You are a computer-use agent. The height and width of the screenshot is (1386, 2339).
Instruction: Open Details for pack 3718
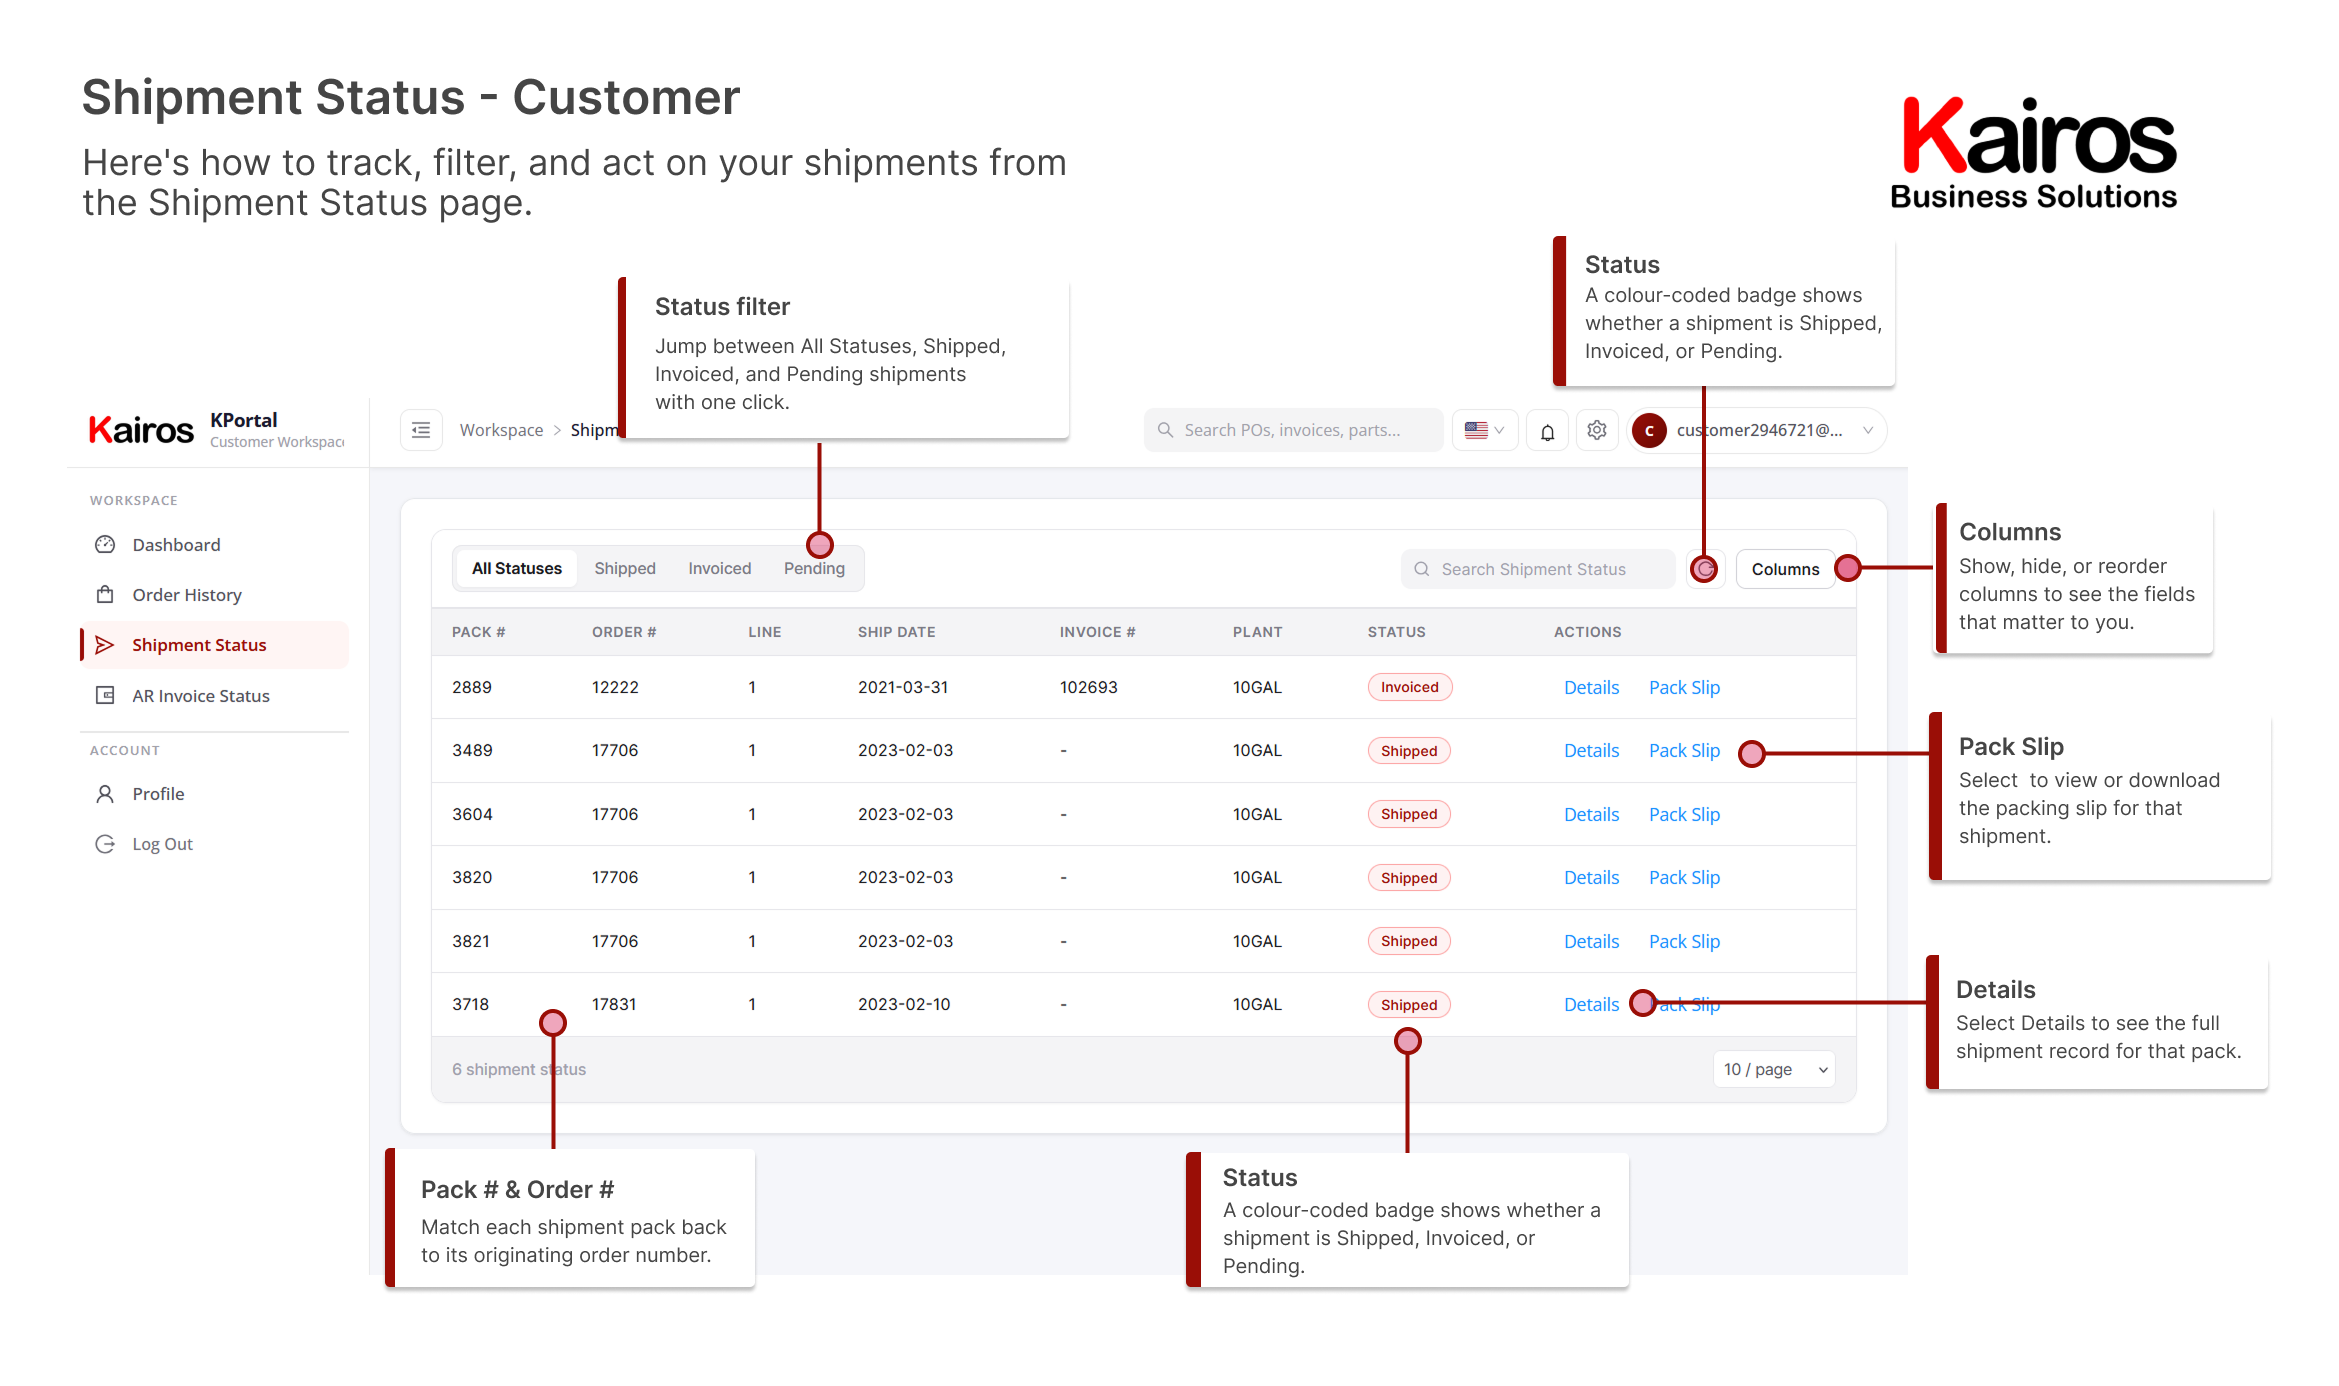tap(1591, 1005)
